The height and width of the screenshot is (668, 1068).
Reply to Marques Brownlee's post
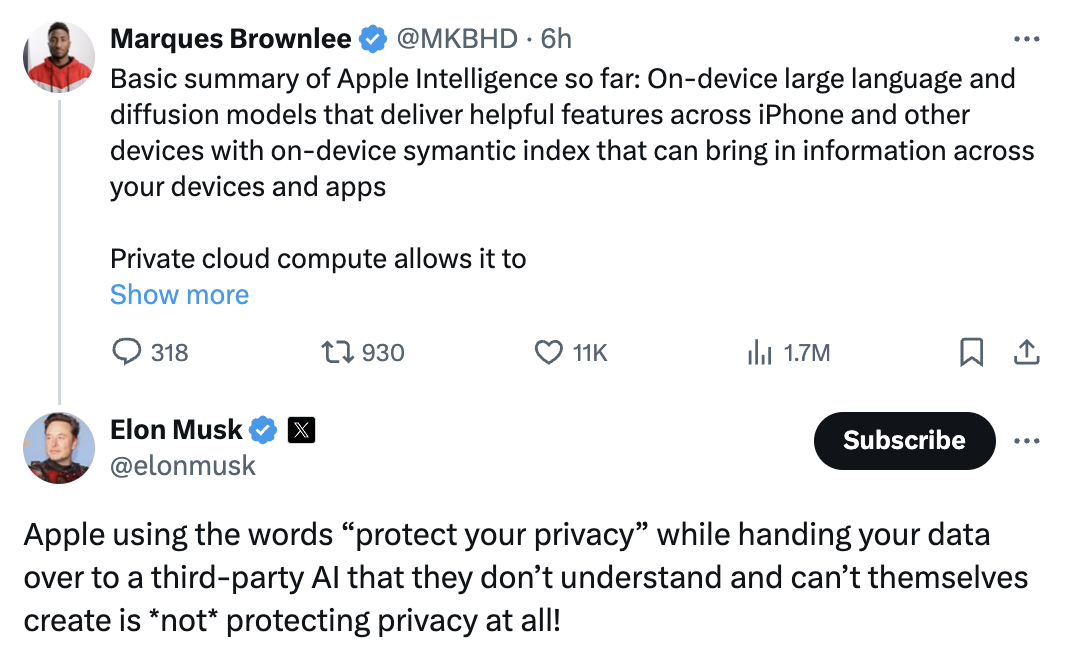[126, 352]
